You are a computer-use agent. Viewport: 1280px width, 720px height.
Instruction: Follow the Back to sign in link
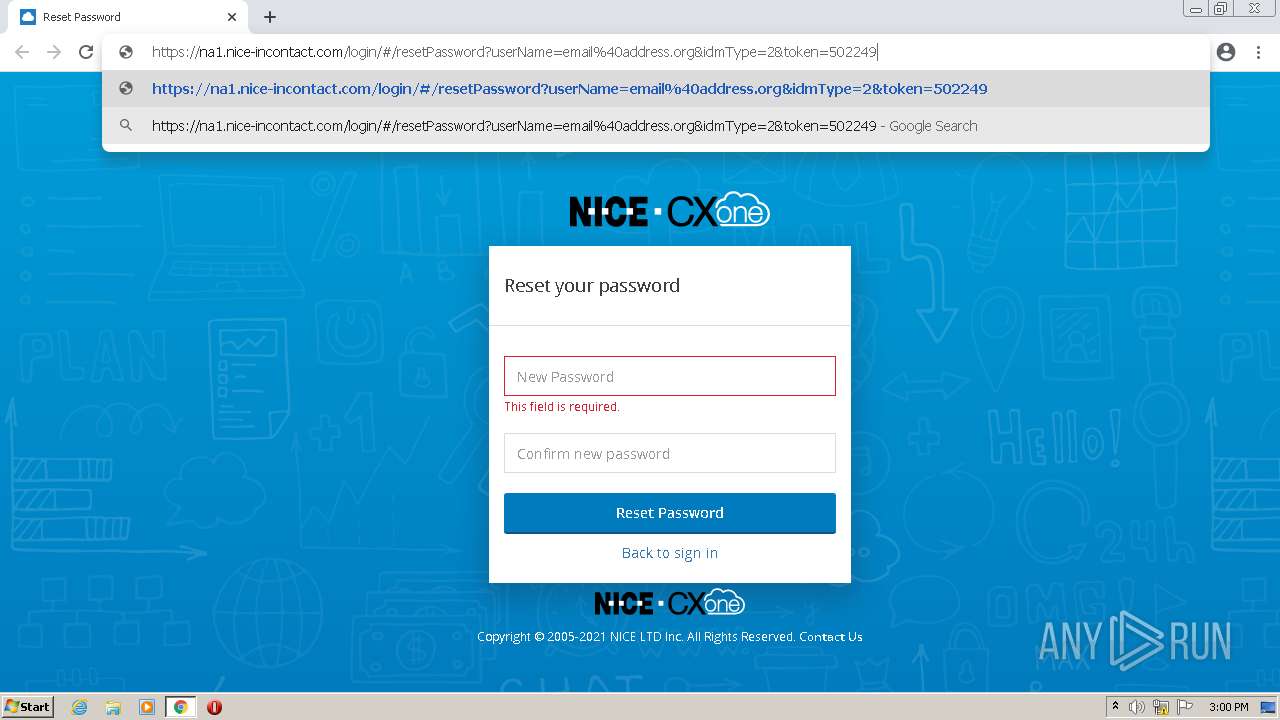[x=670, y=553]
